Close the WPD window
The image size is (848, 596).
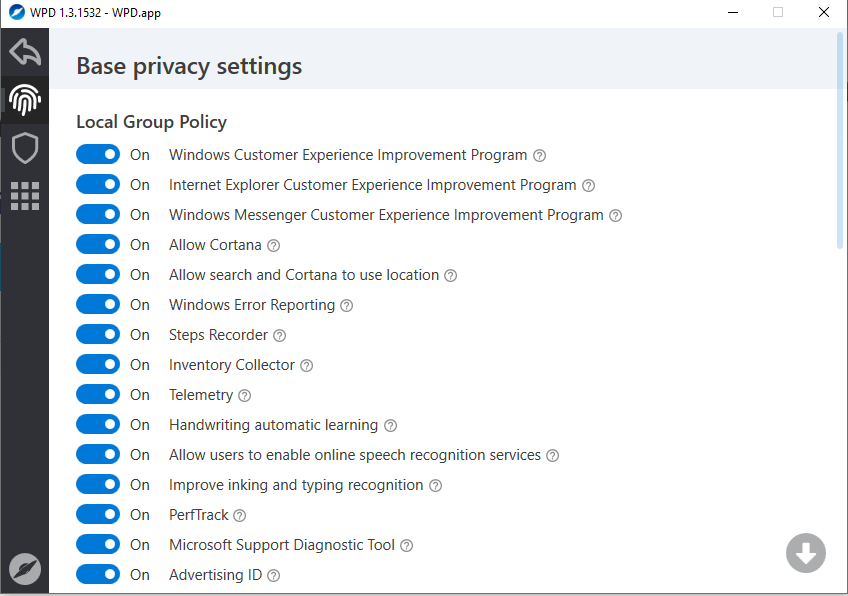click(x=824, y=12)
